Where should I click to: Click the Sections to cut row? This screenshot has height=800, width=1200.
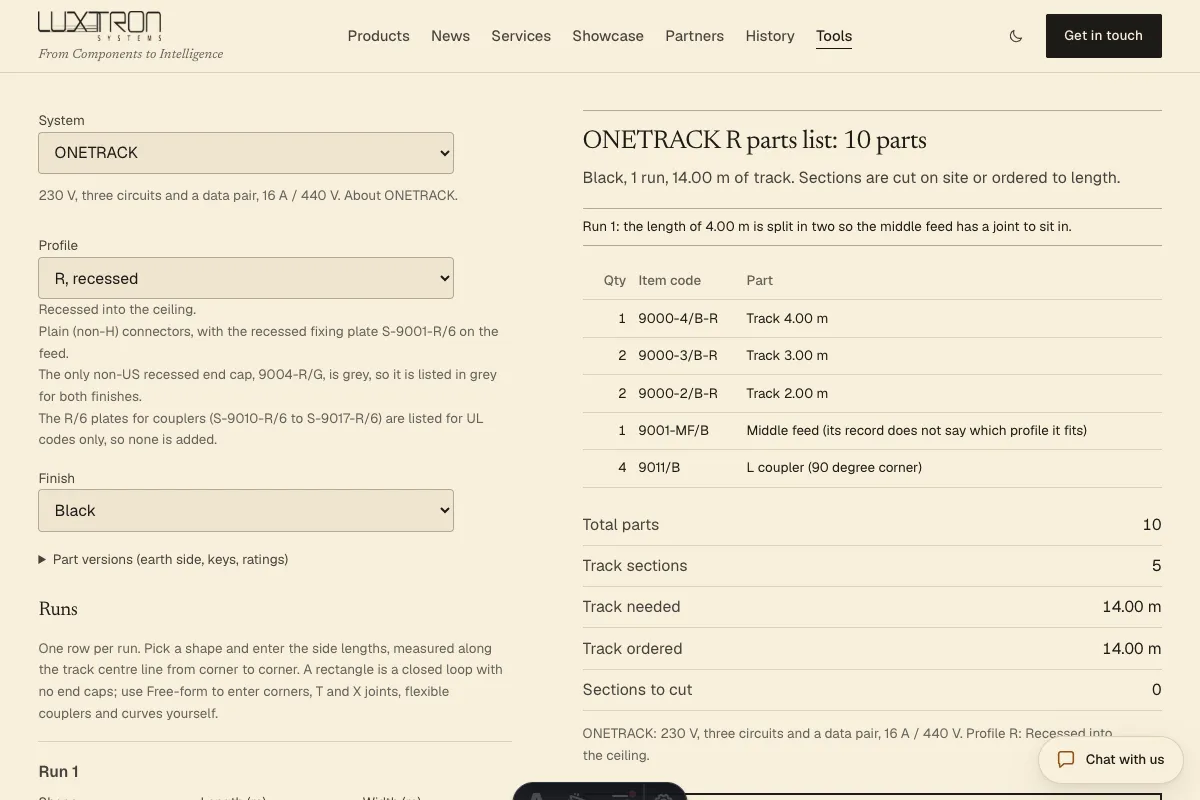[872, 690]
